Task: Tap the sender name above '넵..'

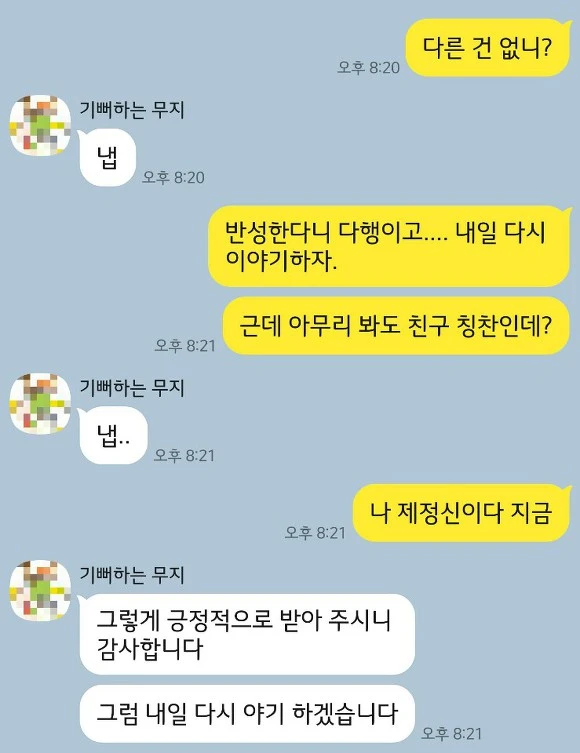Action: click(x=132, y=388)
